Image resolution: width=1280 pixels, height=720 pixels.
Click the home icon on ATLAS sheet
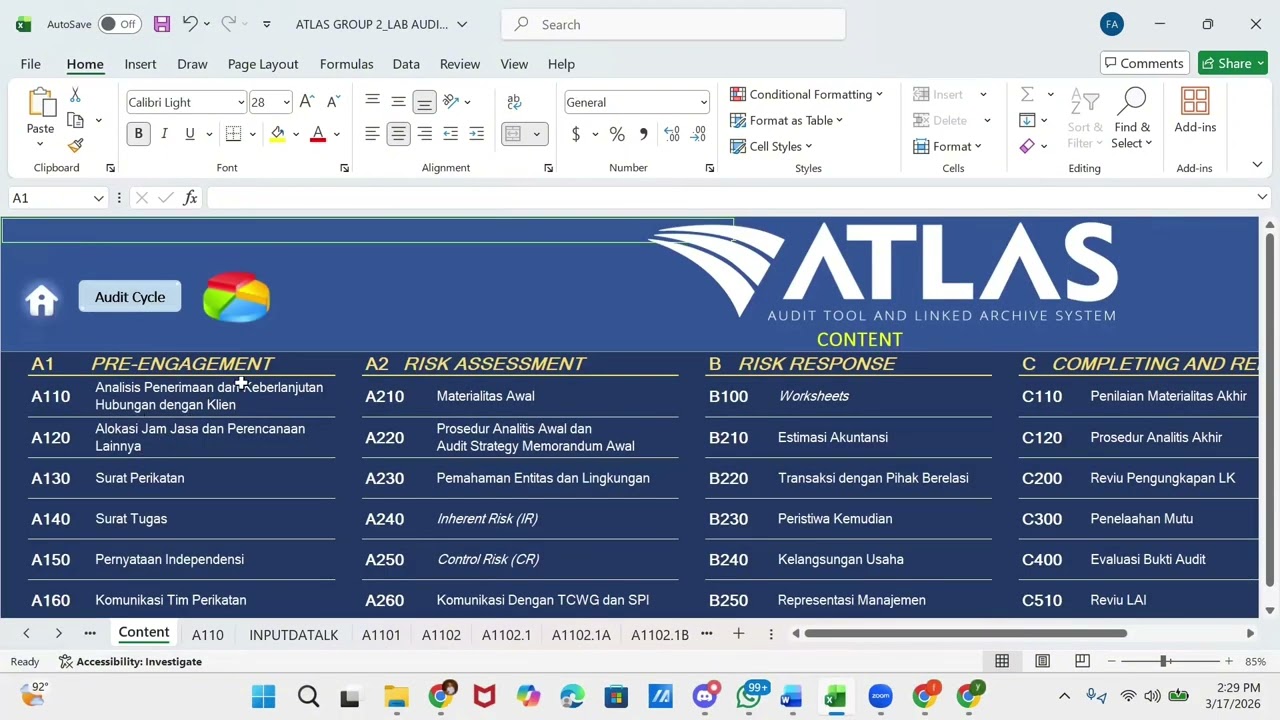coord(42,299)
